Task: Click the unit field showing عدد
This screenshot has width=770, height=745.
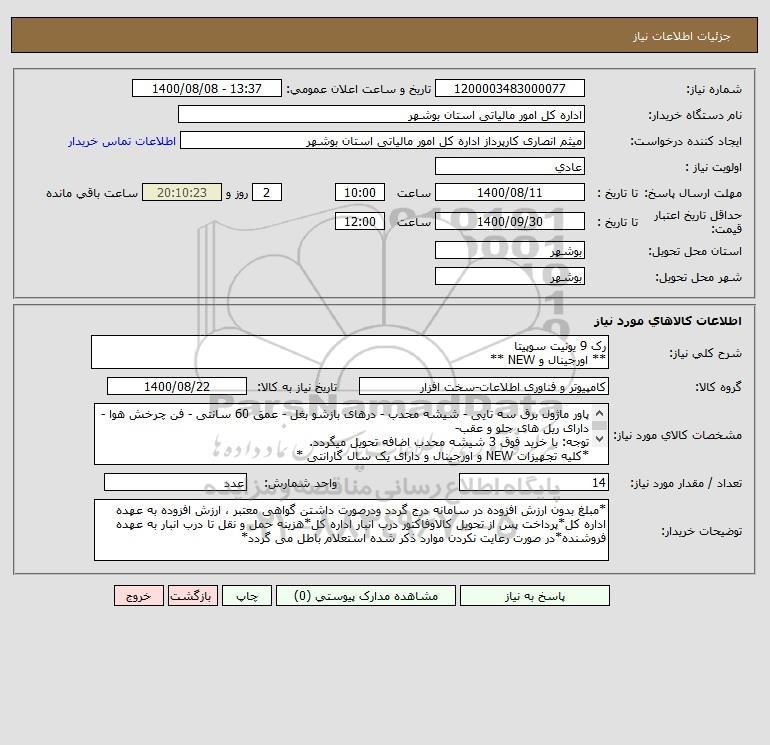Action: pos(175,482)
